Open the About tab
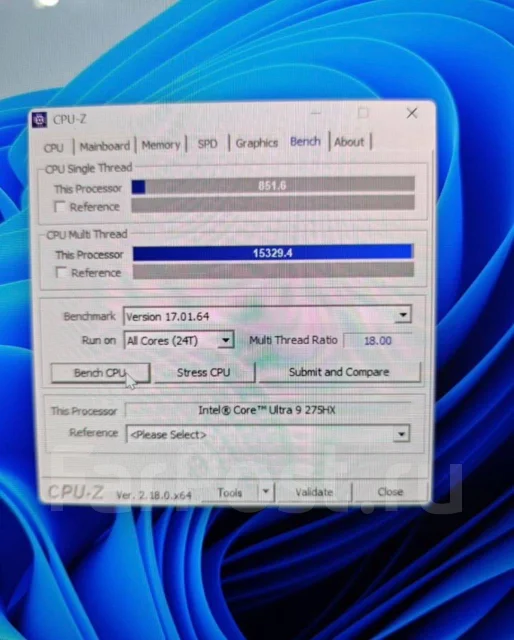Image resolution: width=514 pixels, height=640 pixels. pos(349,142)
